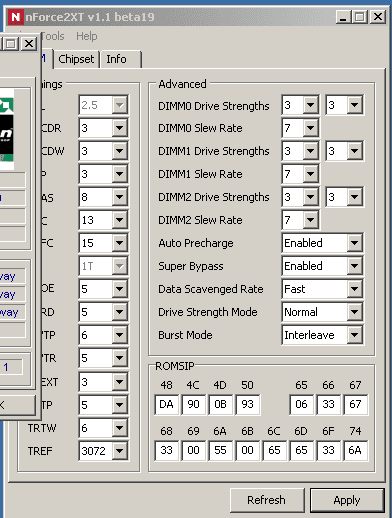Click ROMSIP register 4C field

193,405
